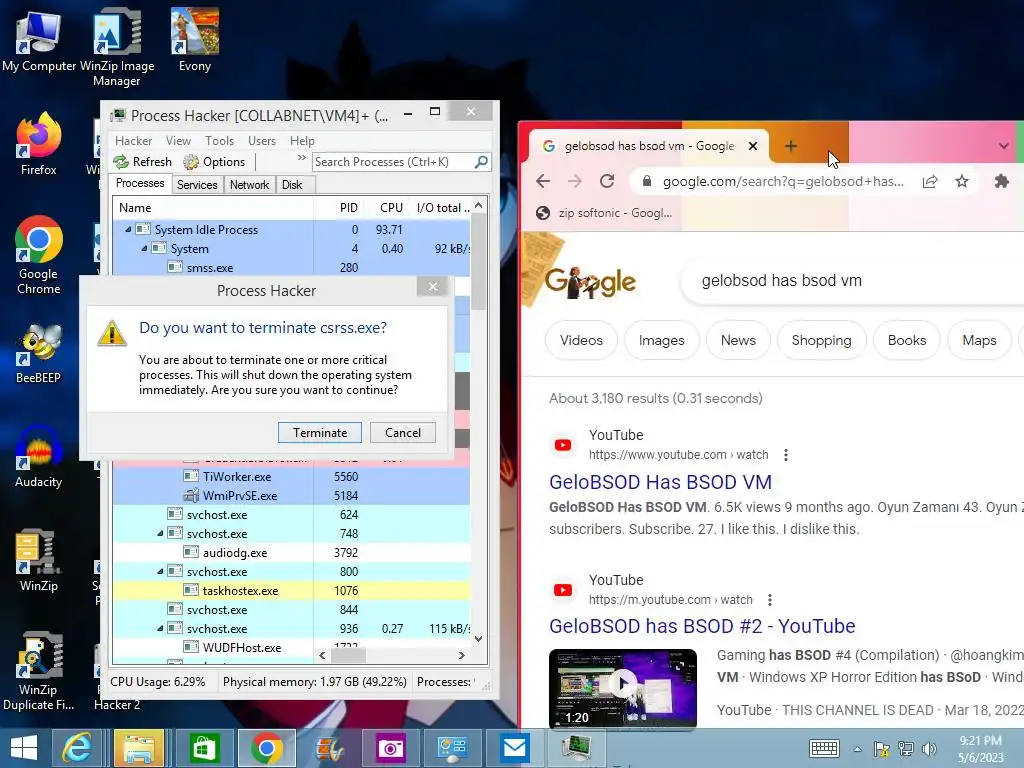Open Options in Process Hacker toolbar
The image size is (1024, 768).
[x=214, y=161]
